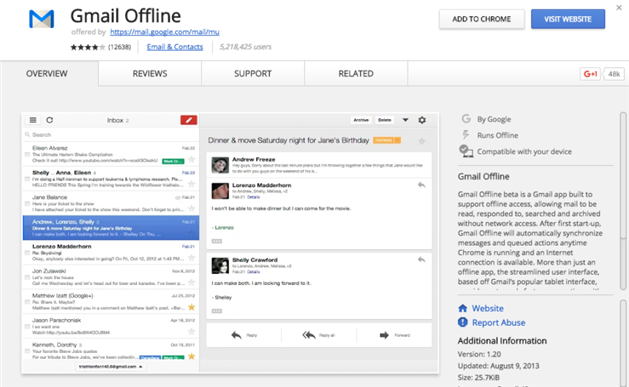Click the Reply all double-arrow icon
Screen dimensions: 629x387
(308, 335)
